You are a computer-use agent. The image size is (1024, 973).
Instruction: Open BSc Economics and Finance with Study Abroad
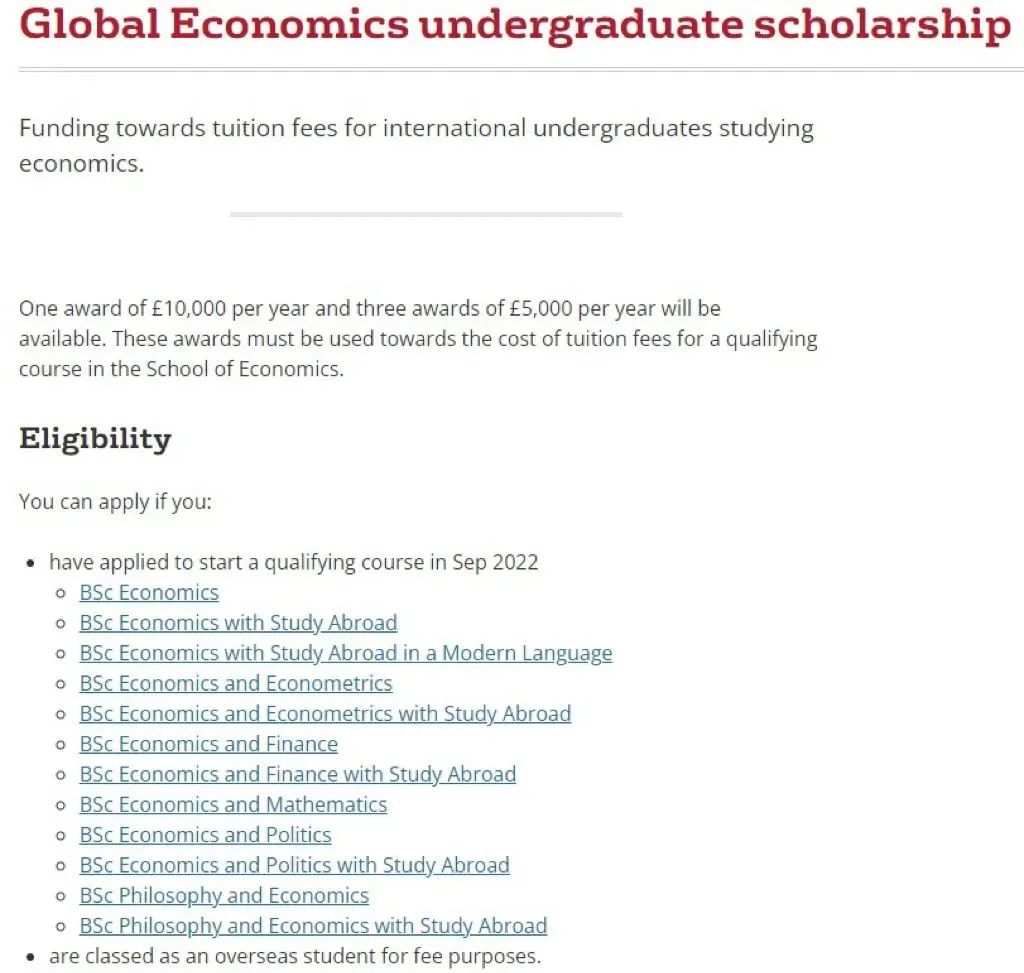click(298, 774)
